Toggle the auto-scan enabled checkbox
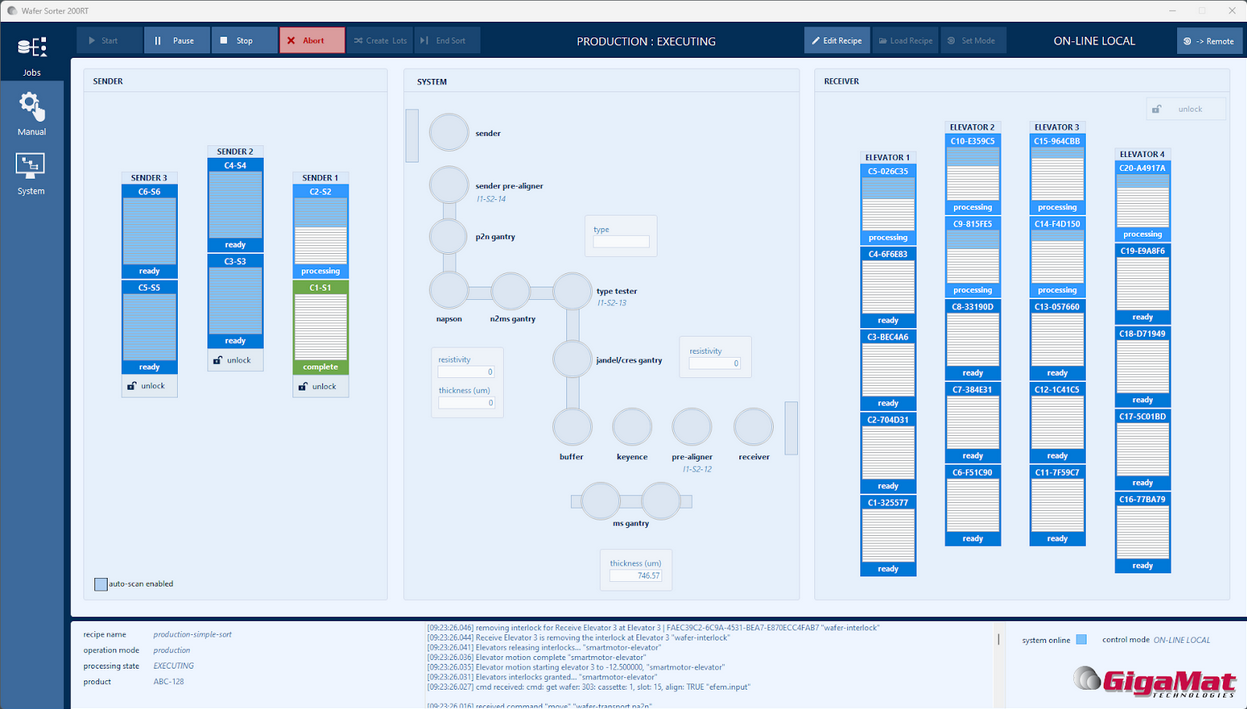The image size is (1247, 709). (x=101, y=584)
